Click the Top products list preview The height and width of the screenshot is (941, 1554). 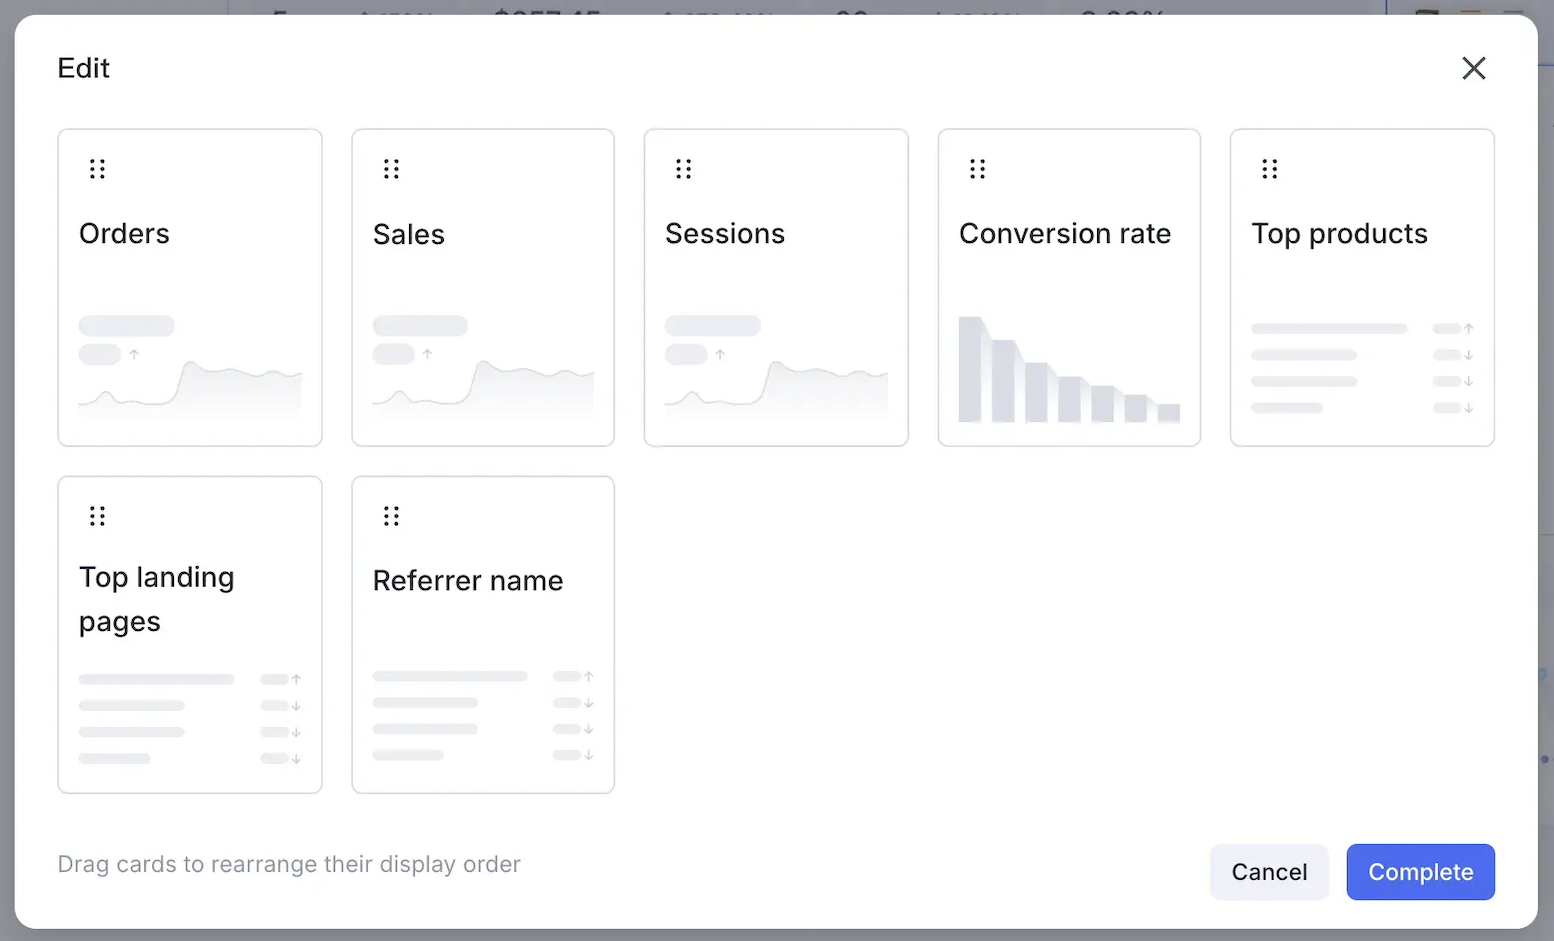(x=1362, y=368)
